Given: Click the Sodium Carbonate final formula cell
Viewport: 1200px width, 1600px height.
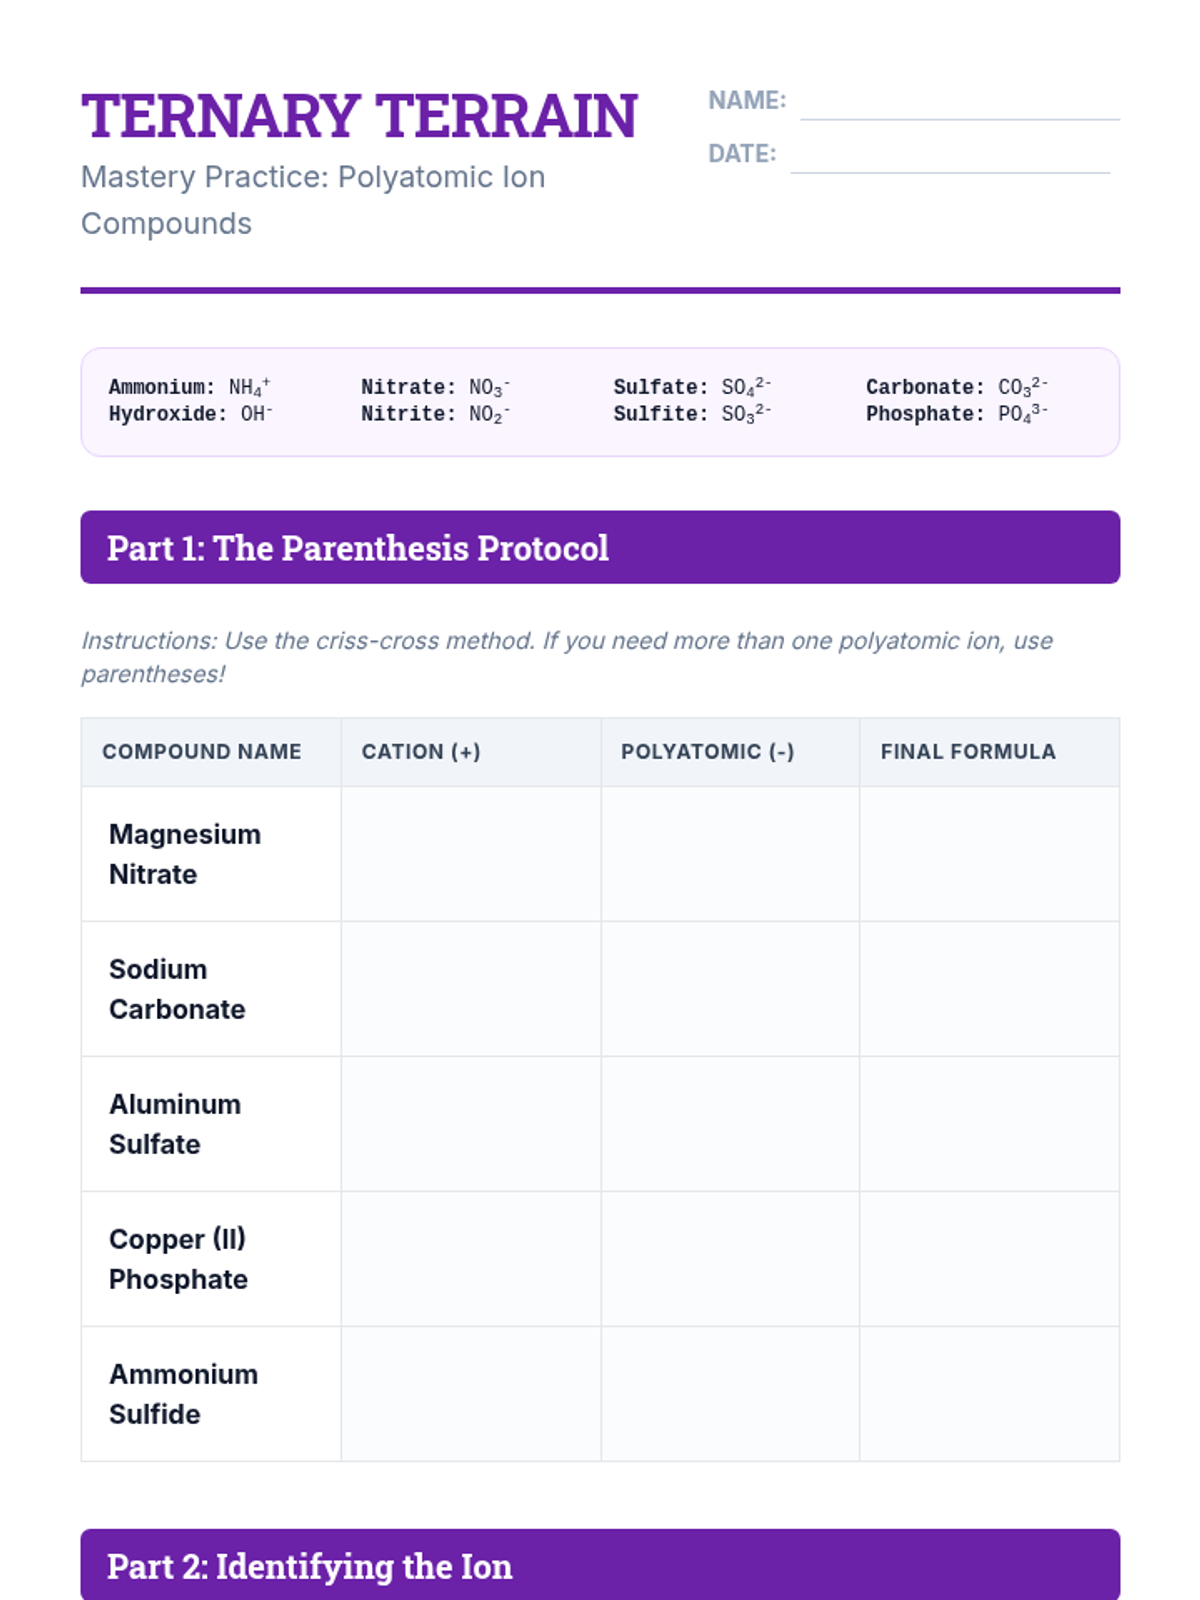Looking at the screenshot, I should 989,989.
